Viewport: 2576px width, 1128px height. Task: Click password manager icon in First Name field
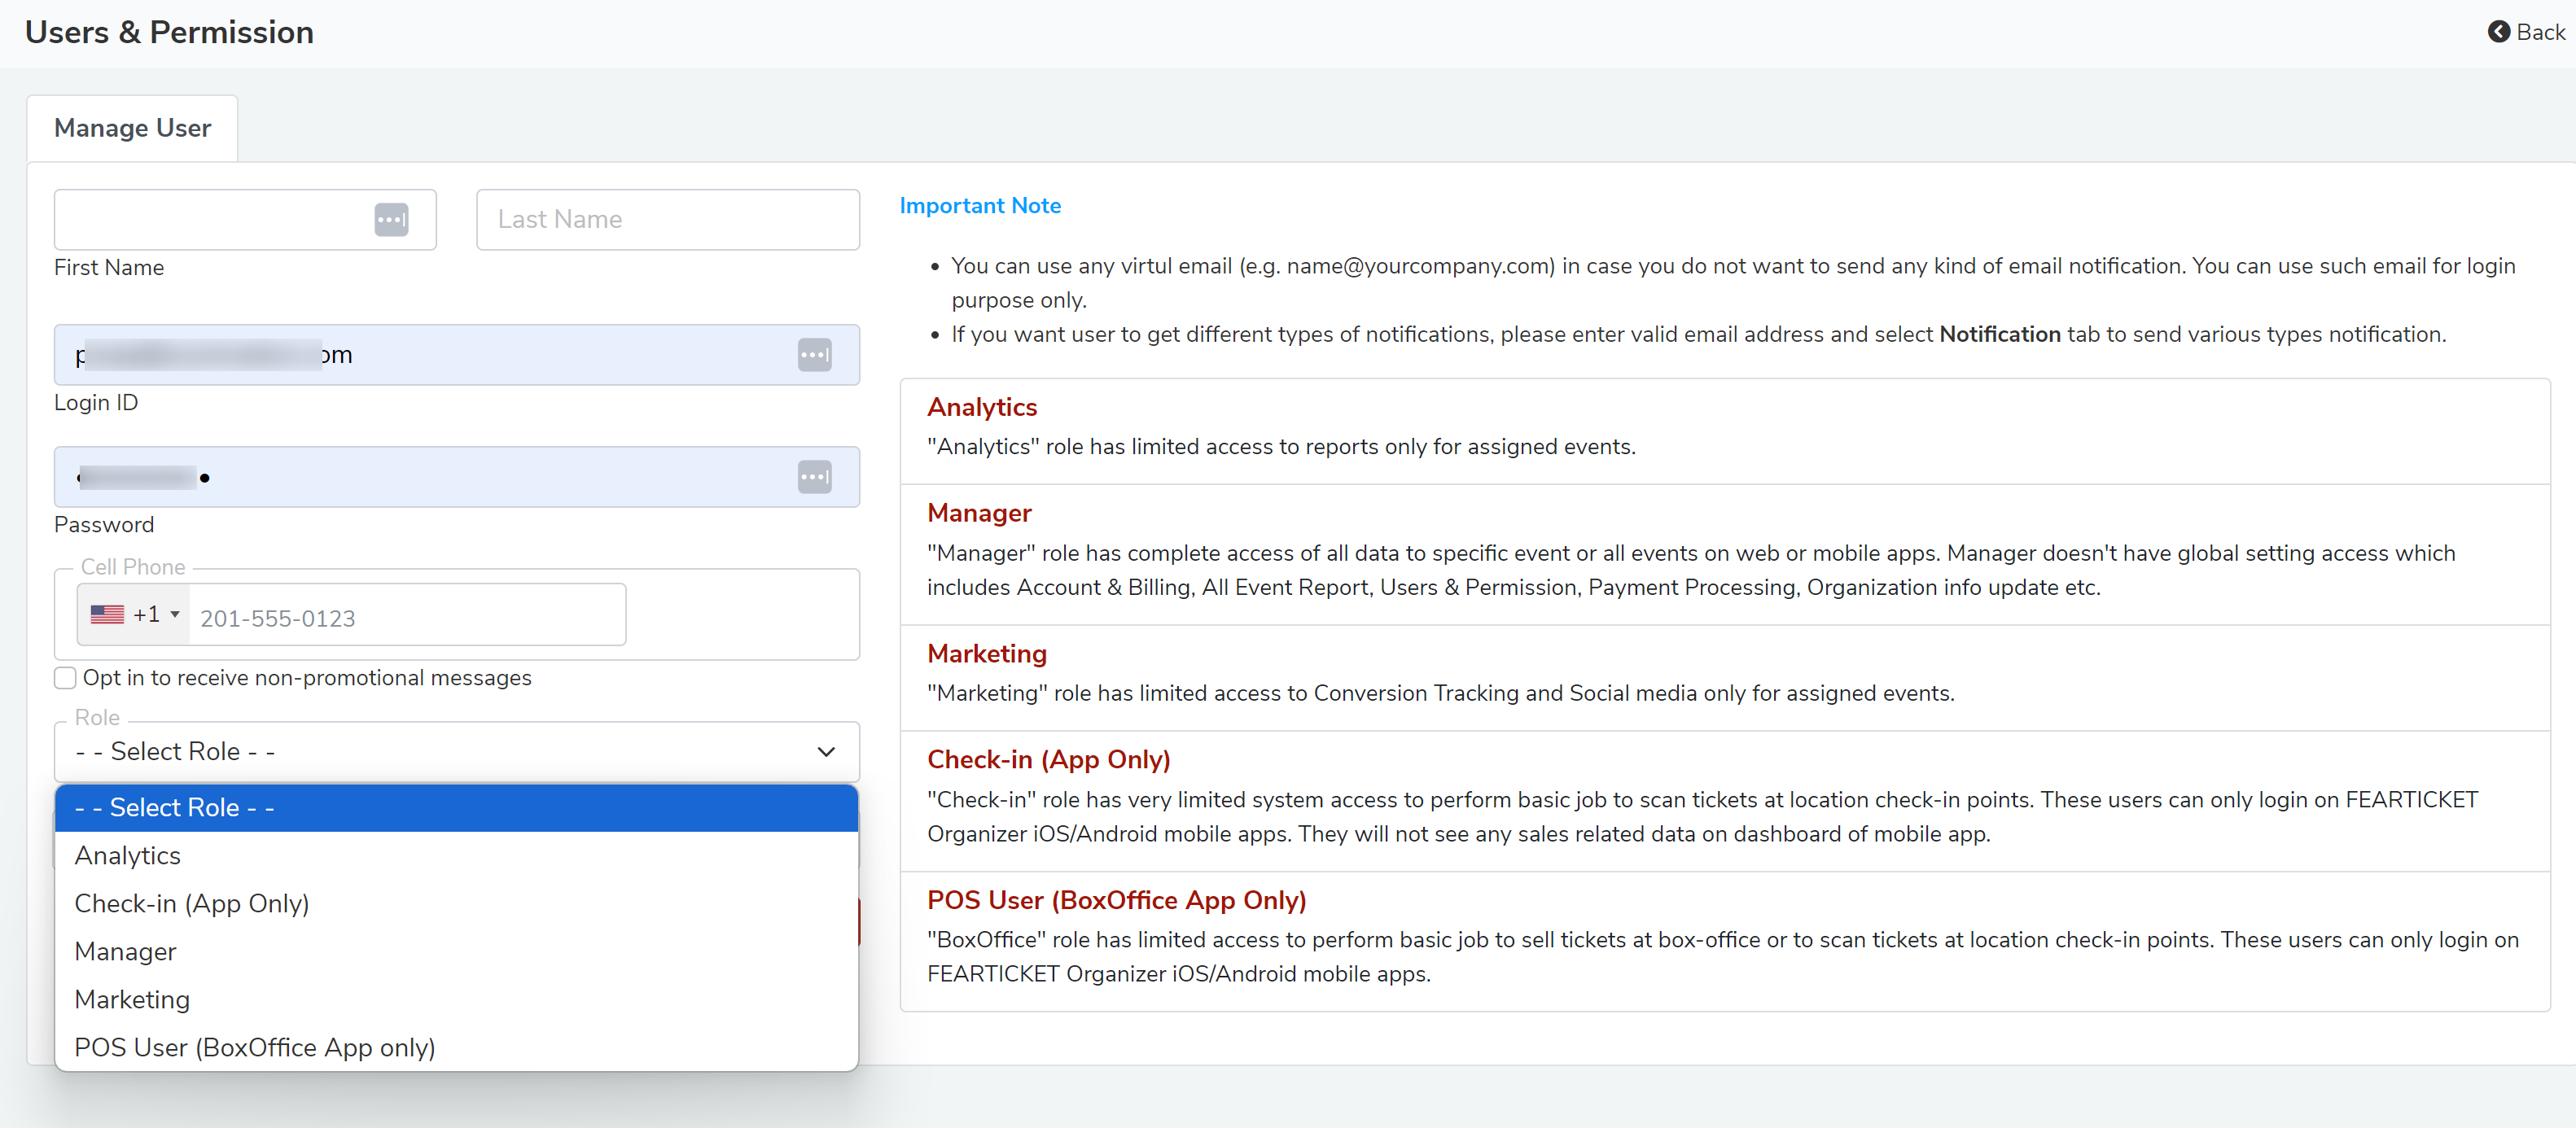pyautogui.click(x=391, y=219)
